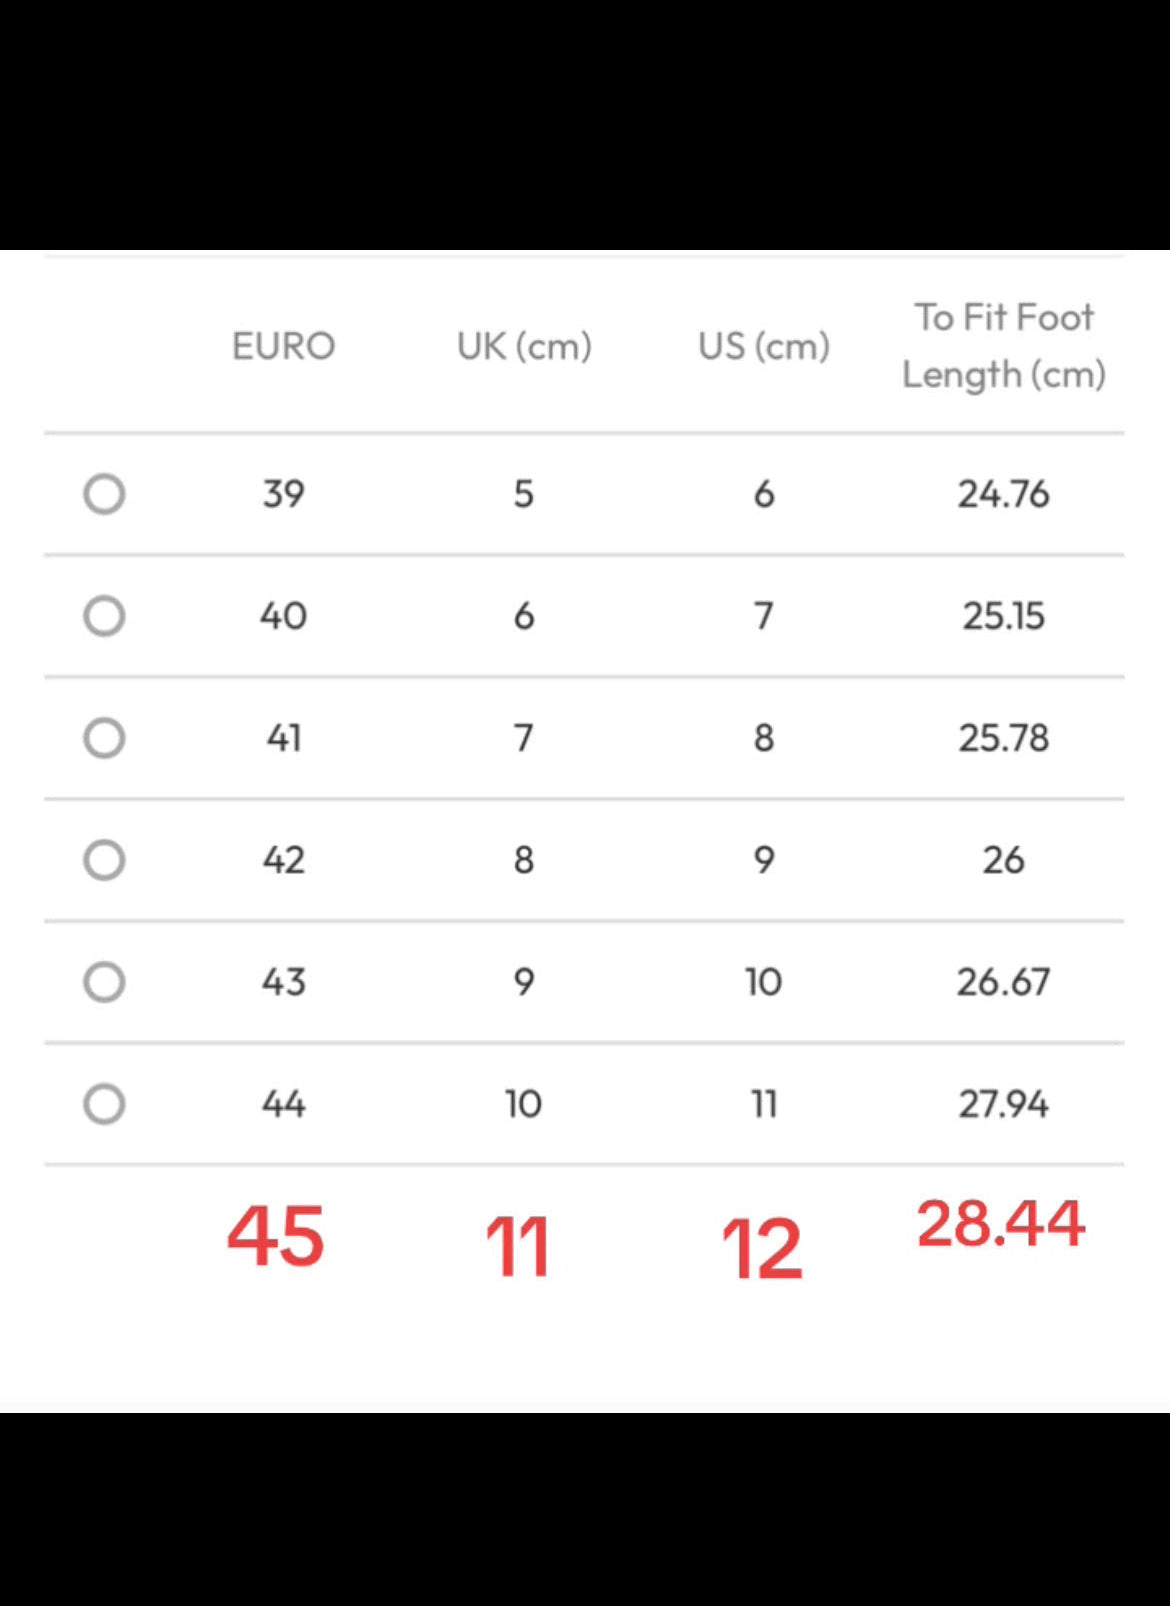Click the US (cm) column header
Image resolution: width=1170 pixels, height=1606 pixels.
pos(764,347)
